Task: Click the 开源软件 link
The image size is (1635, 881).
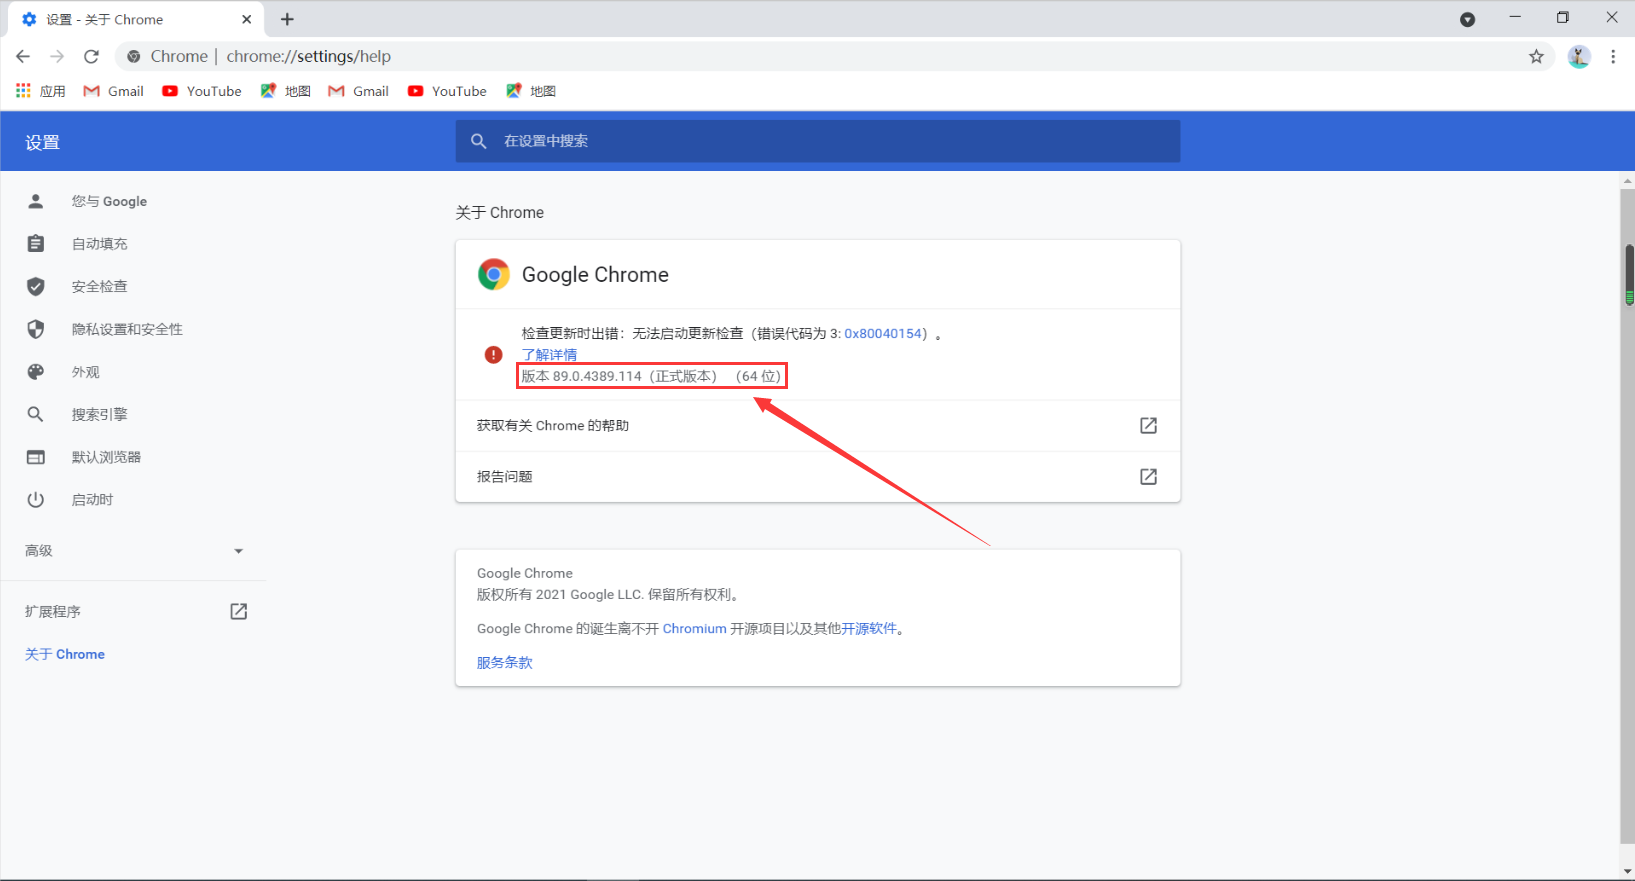Action: click(x=869, y=629)
